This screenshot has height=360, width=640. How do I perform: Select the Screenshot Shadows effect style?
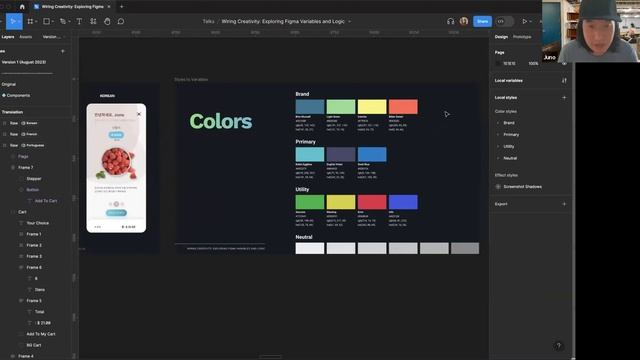(522, 187)
